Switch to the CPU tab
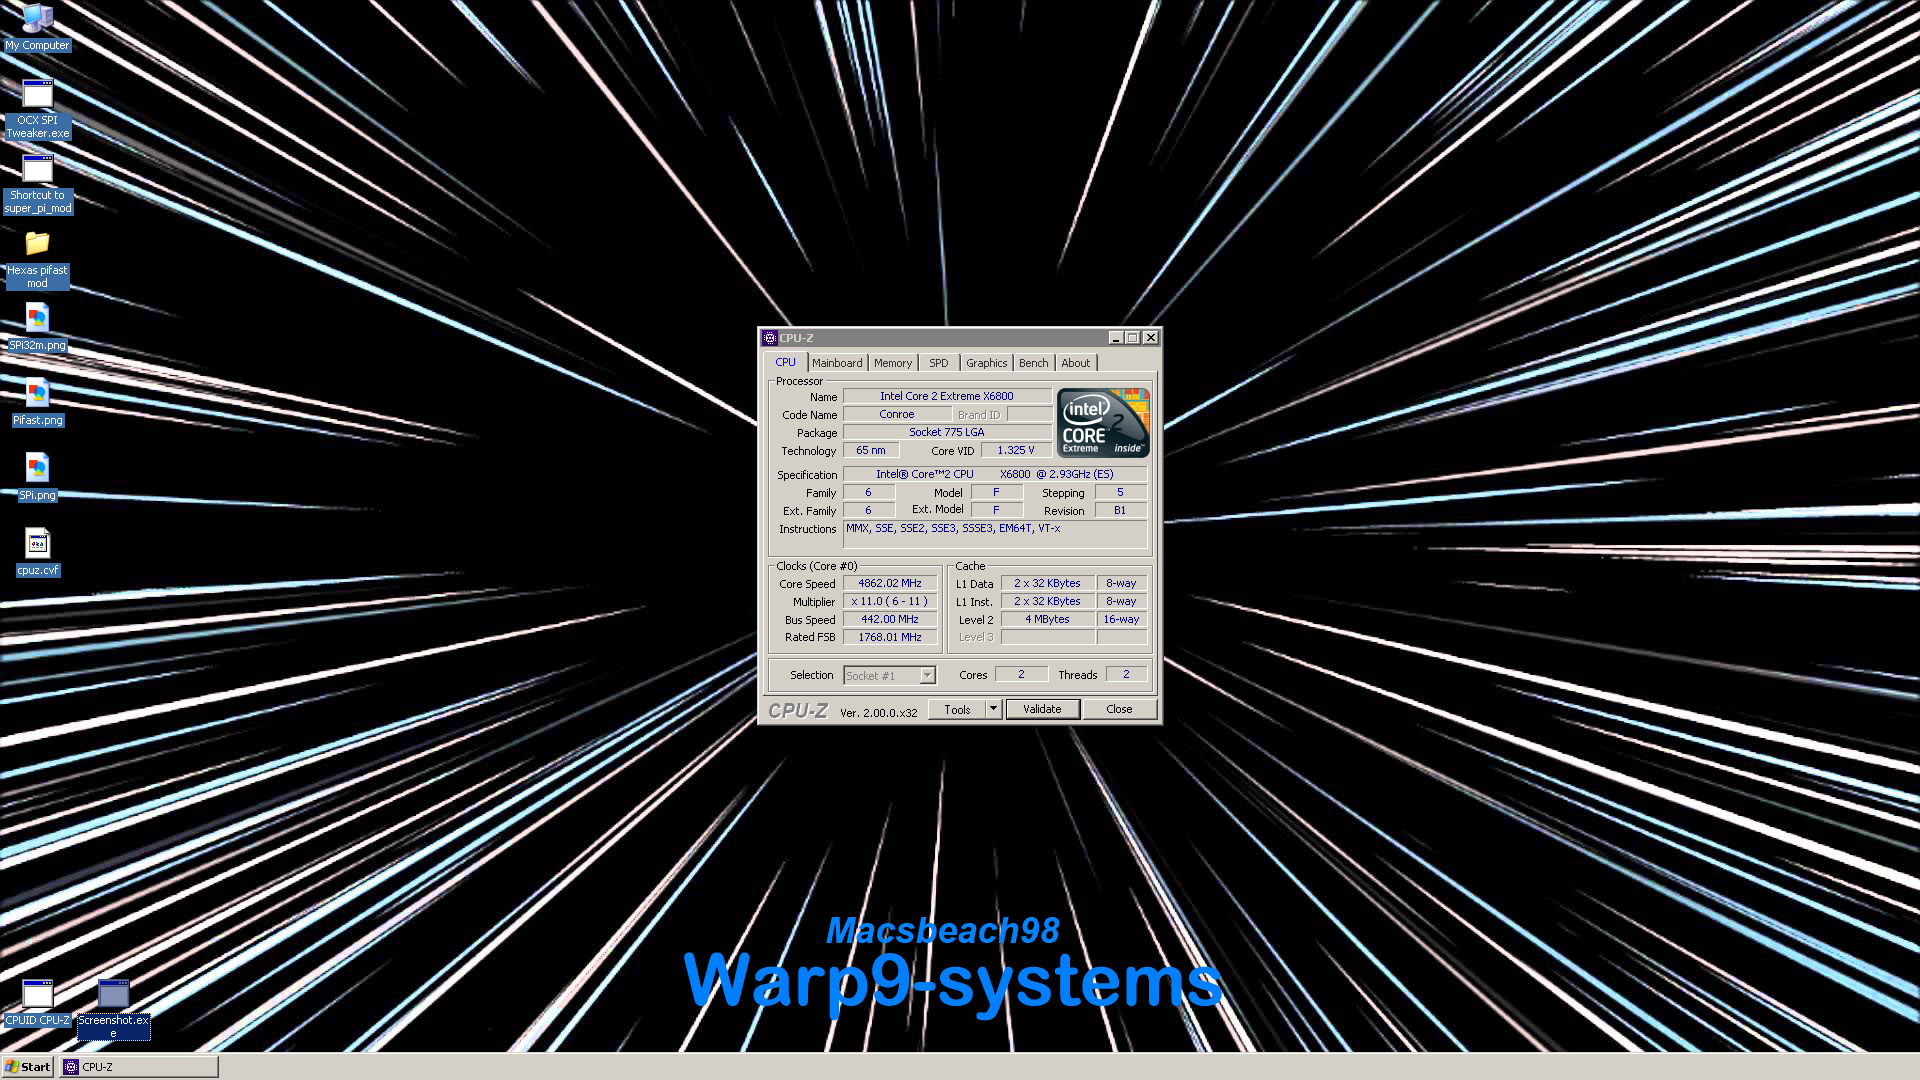This screenshot has height=1080, width=1920. click(785, 362)
